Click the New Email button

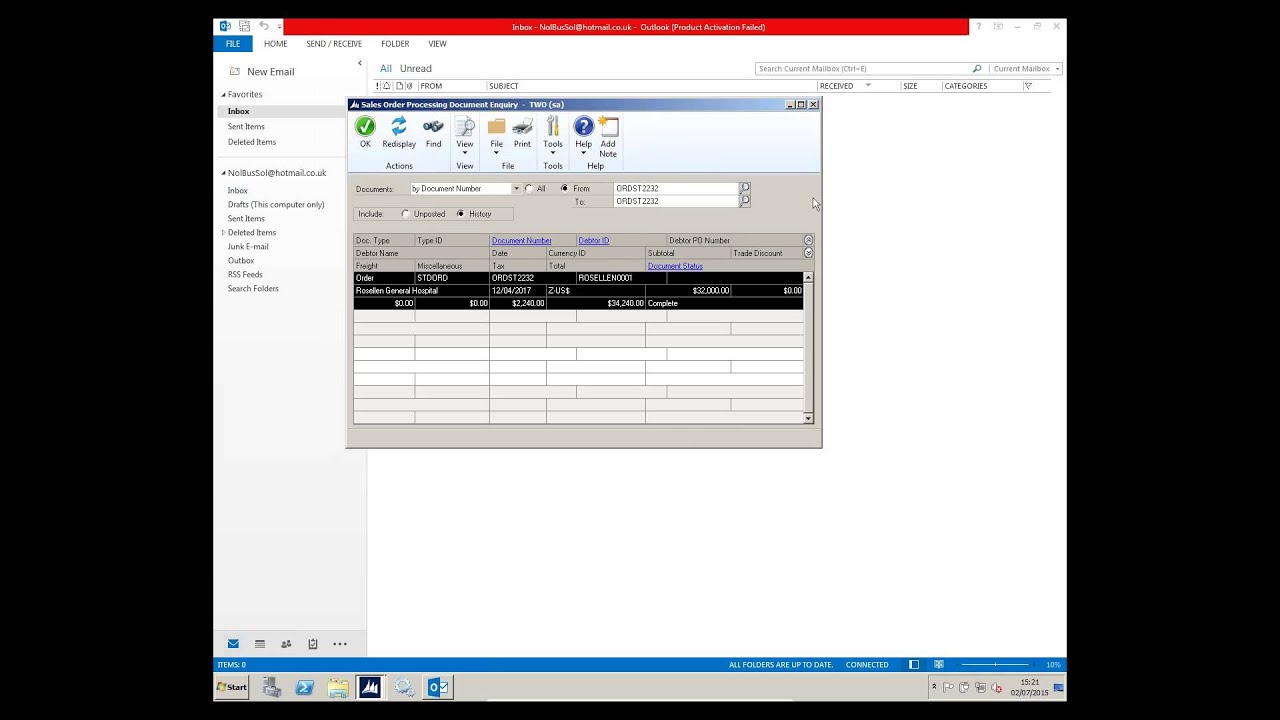pos(262,72)
